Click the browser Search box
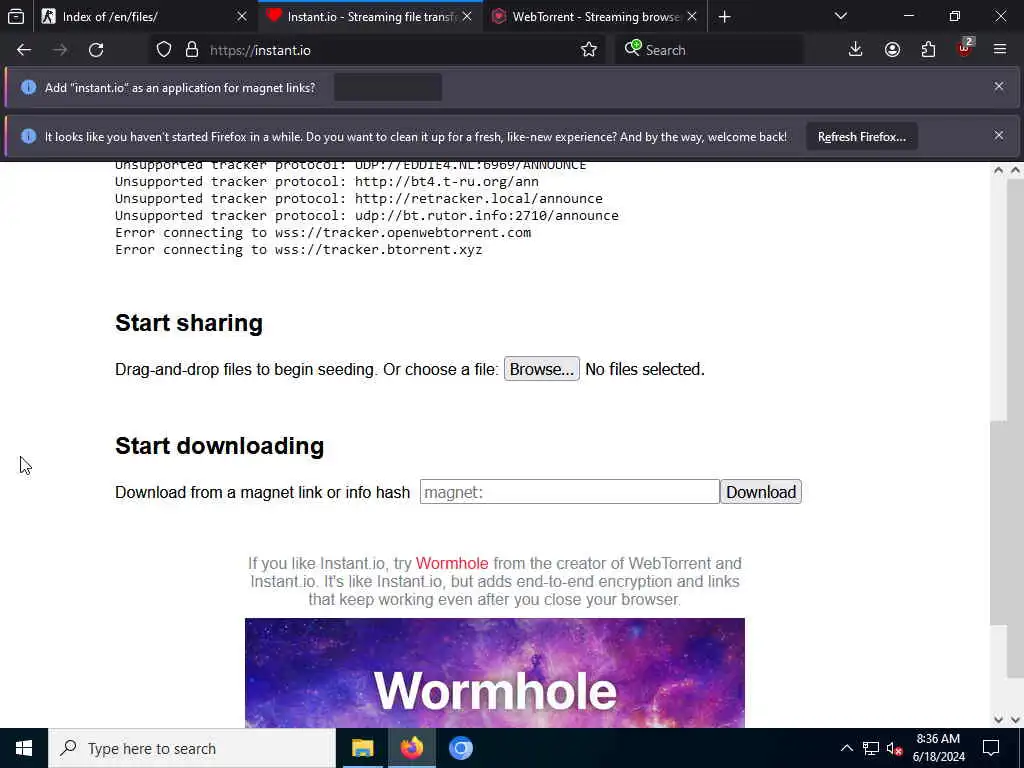This screenshot has width=1024, height=768. 709,50
